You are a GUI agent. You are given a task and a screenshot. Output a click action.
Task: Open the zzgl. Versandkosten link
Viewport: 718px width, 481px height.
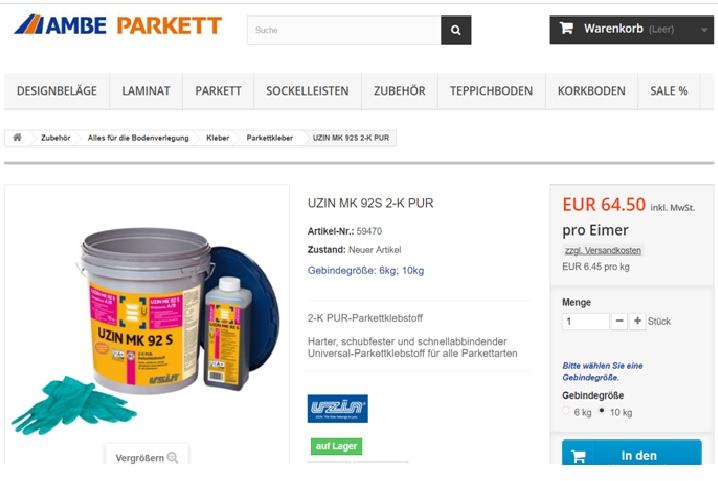(x=603, y=251)
